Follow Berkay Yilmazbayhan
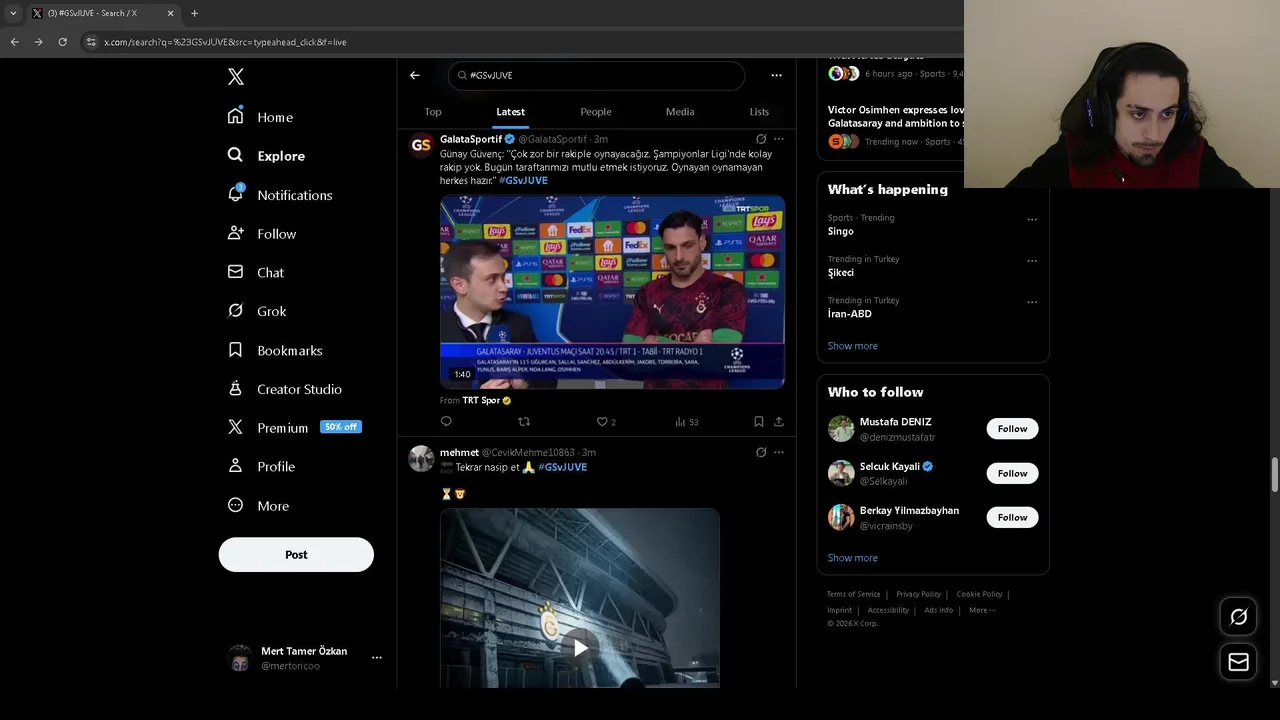Viewport: 1280px width, 720px height. click(x=1012, y=517)
